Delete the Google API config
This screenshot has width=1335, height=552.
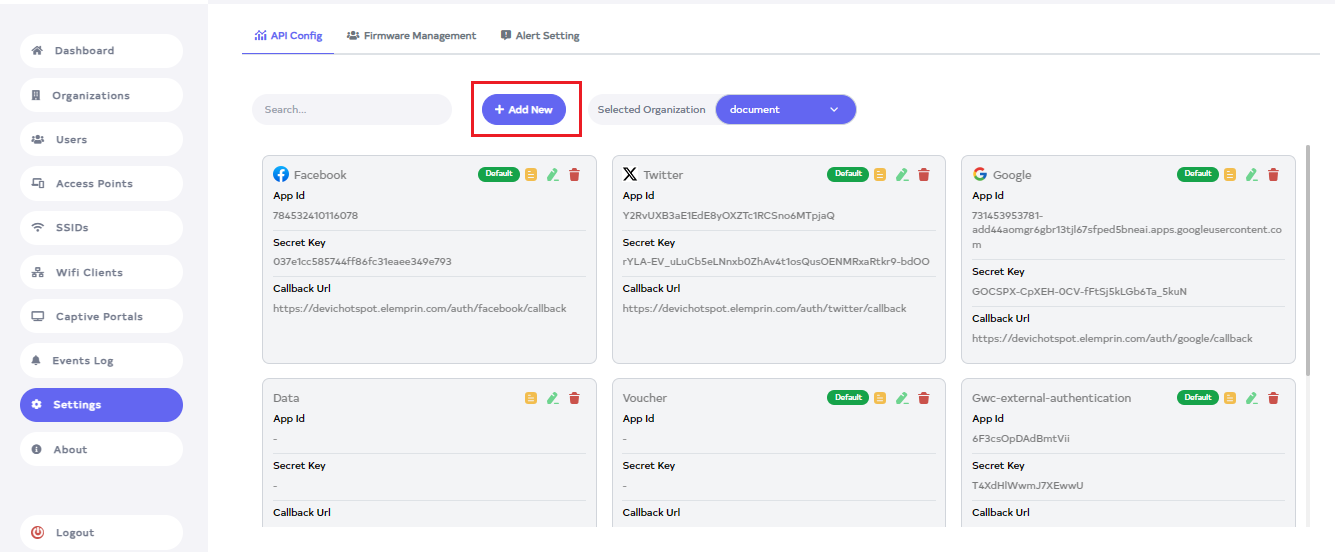(x=1273, y=175)
